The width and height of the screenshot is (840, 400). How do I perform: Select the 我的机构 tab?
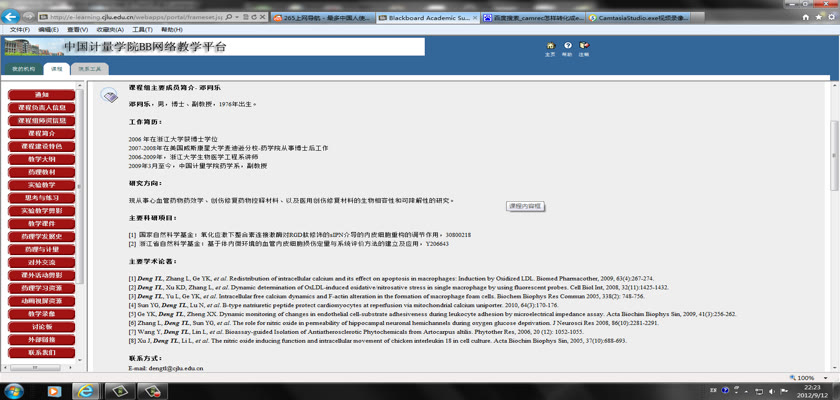pyautogui.click(x=23, y=69)
